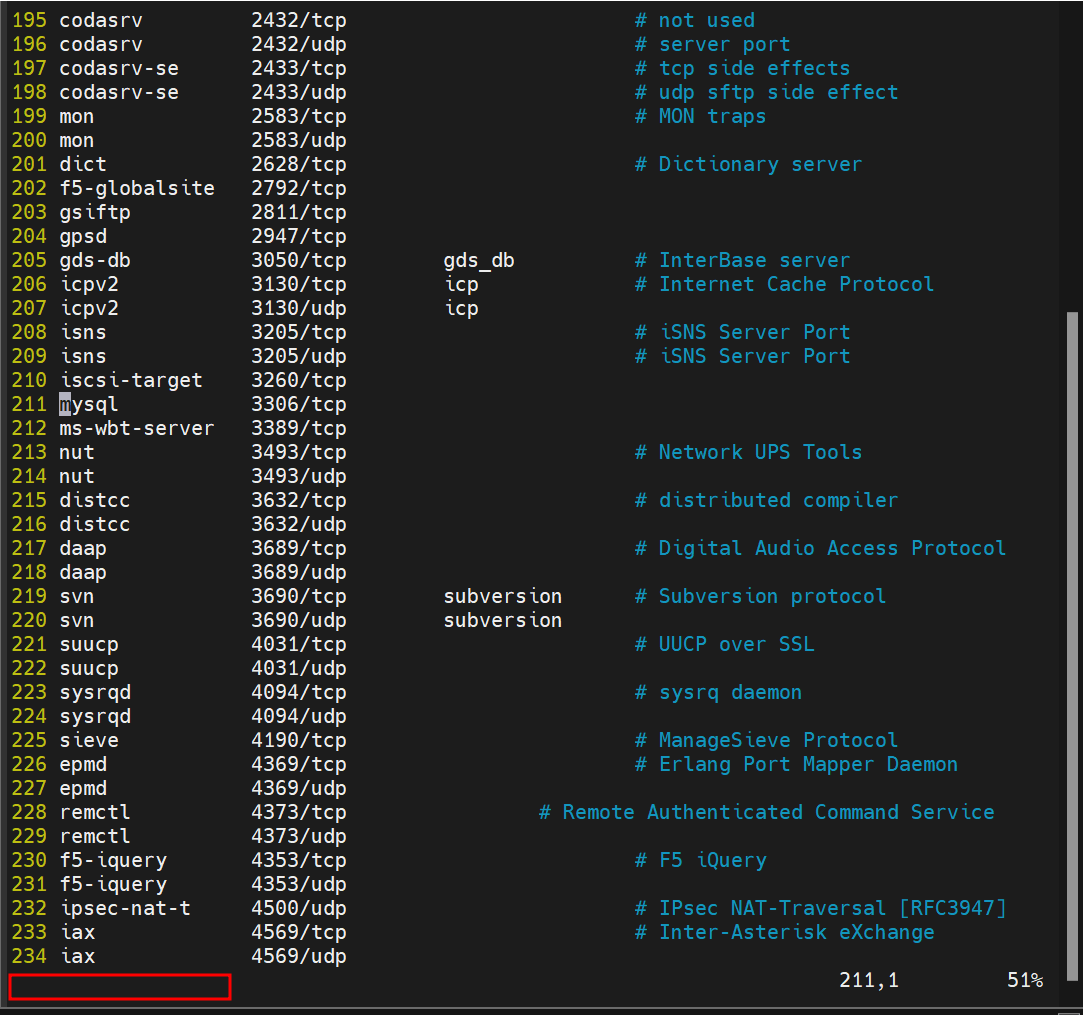
Task: Place cursor on iscsi-target service name
Action: (130, 381)
